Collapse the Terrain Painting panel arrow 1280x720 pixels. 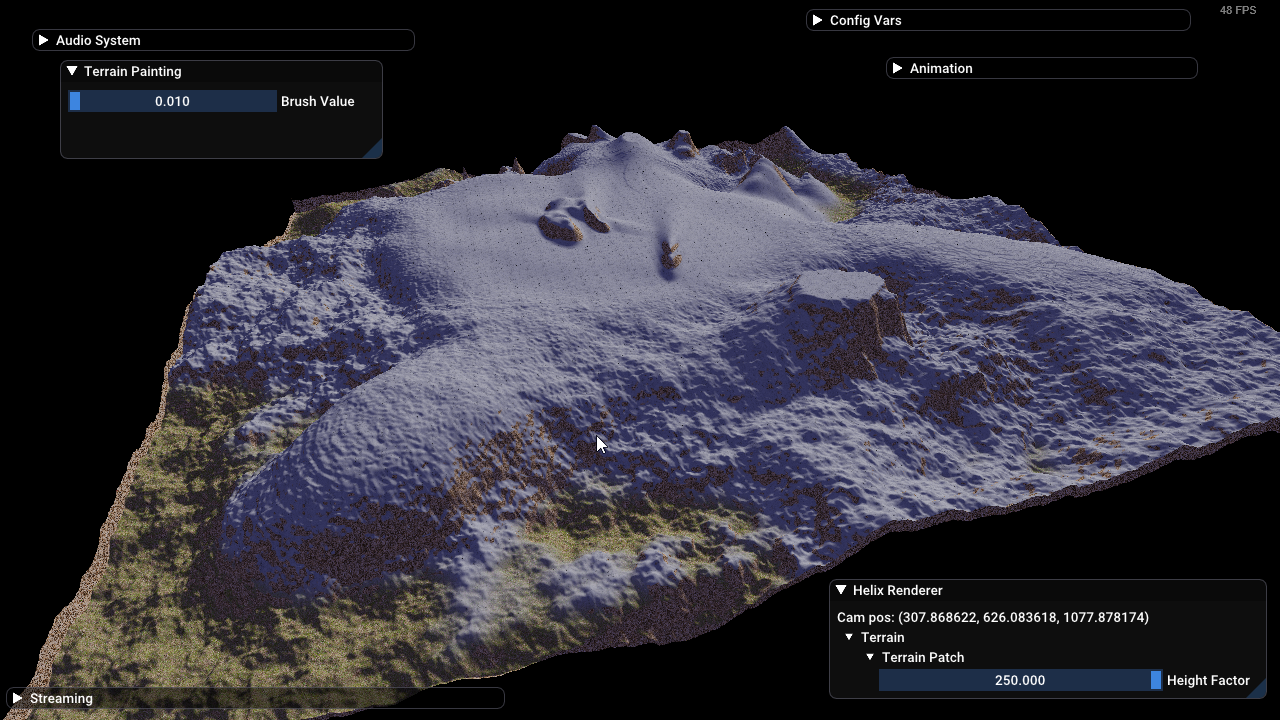(x=72, y=71)
